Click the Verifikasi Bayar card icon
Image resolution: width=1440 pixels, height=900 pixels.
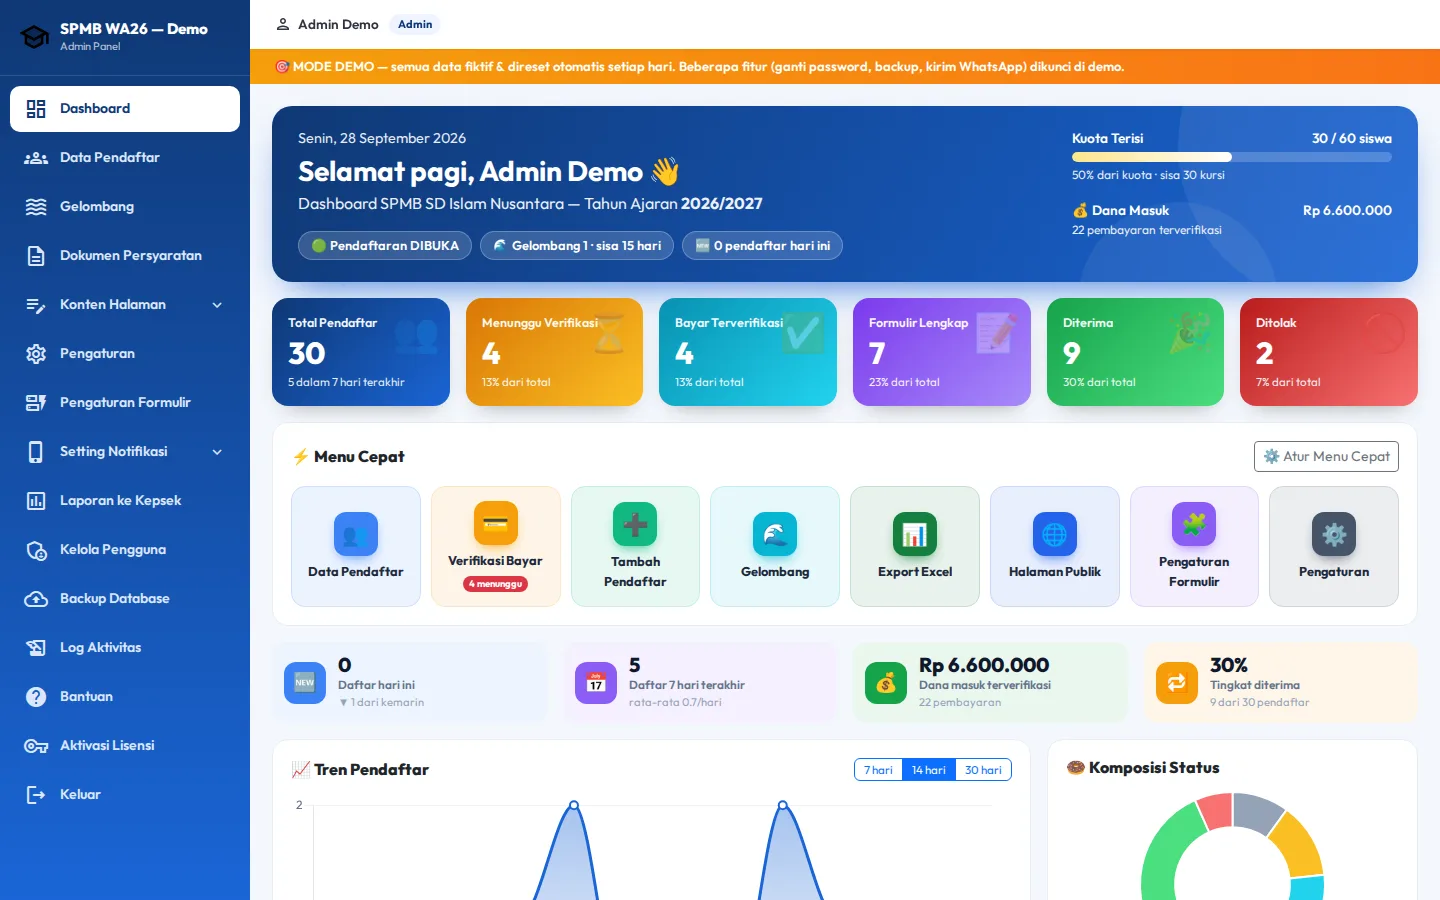[x=495, y=523]
